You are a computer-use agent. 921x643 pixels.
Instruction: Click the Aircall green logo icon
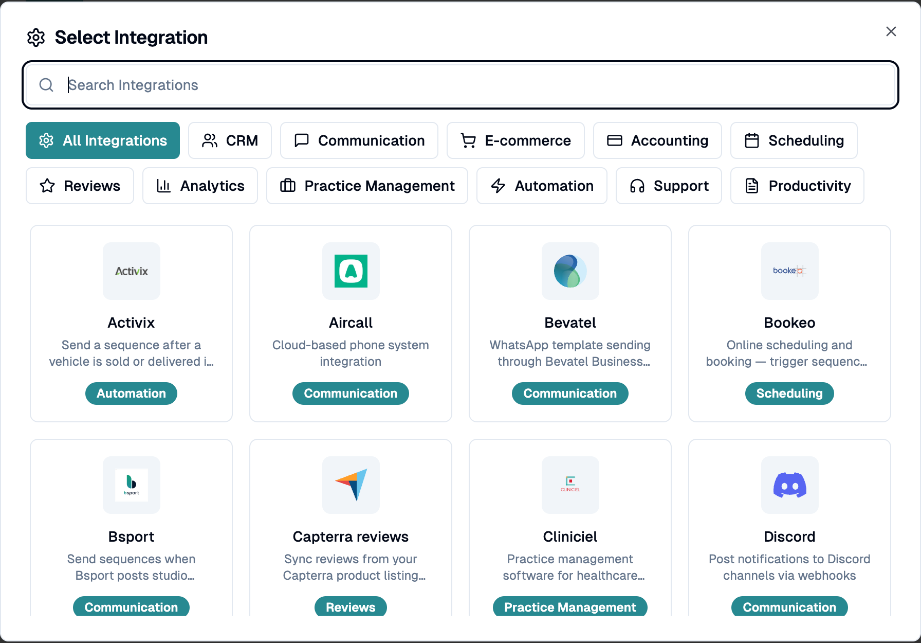tap(351, 271)
